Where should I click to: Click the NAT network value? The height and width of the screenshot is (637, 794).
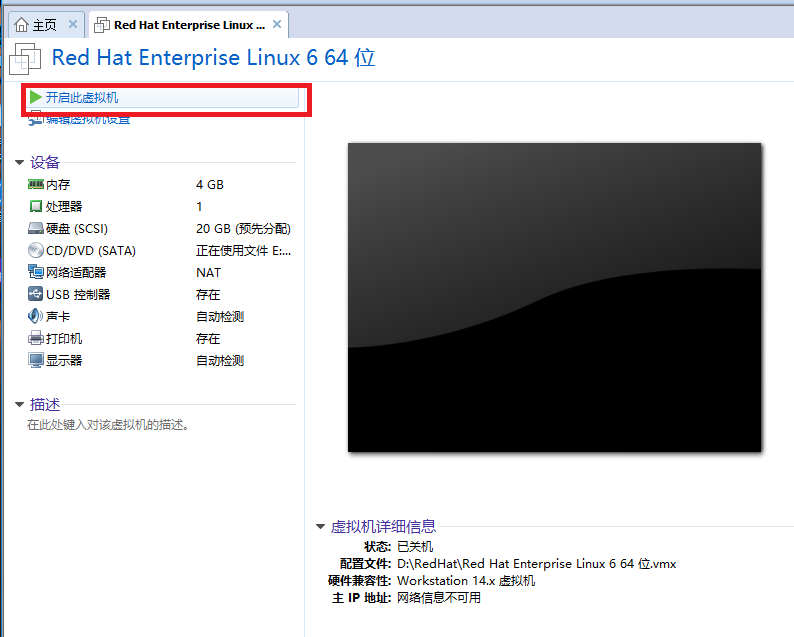coord(208,273)
